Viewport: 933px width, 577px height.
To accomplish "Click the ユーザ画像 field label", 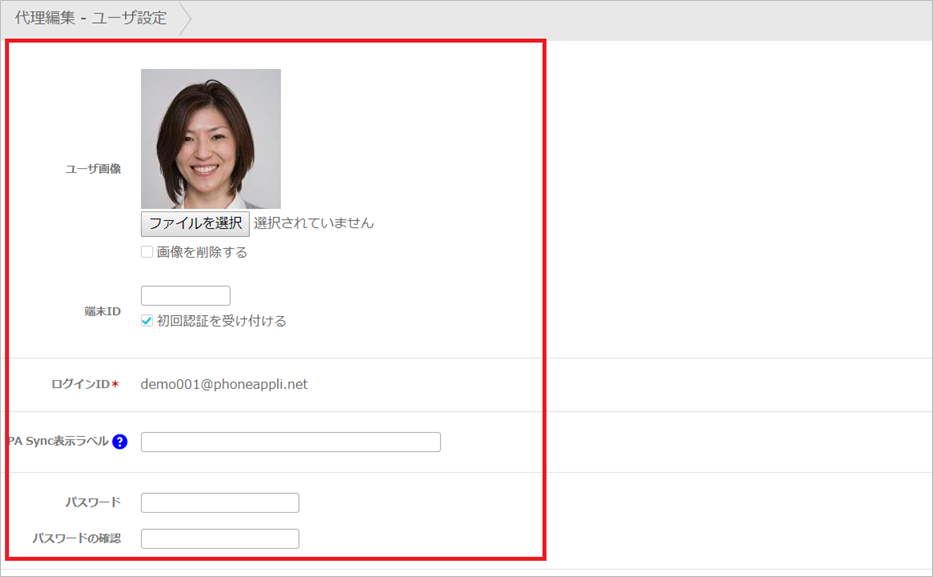I will [x=93, y=169].
